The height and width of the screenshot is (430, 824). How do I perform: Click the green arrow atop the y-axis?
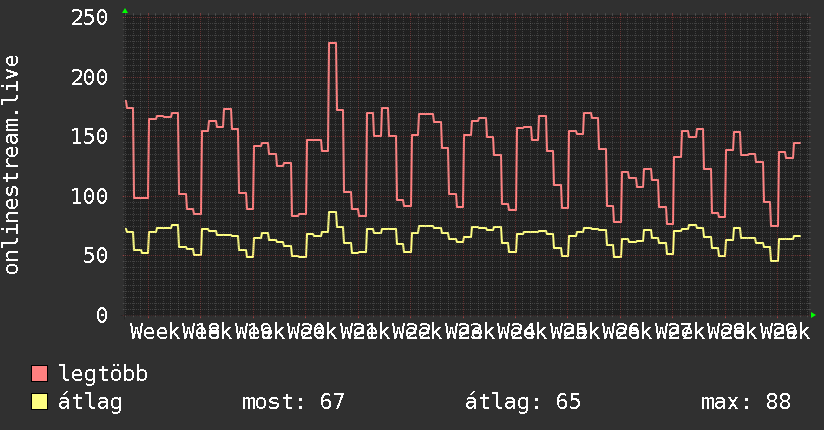click(125, 11)
